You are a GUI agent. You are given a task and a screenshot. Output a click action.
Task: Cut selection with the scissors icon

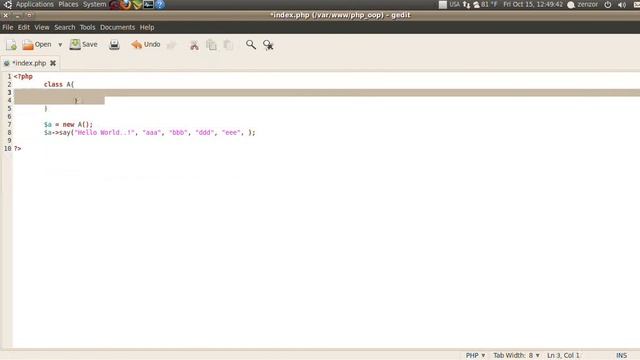click(x=194, y=45)
